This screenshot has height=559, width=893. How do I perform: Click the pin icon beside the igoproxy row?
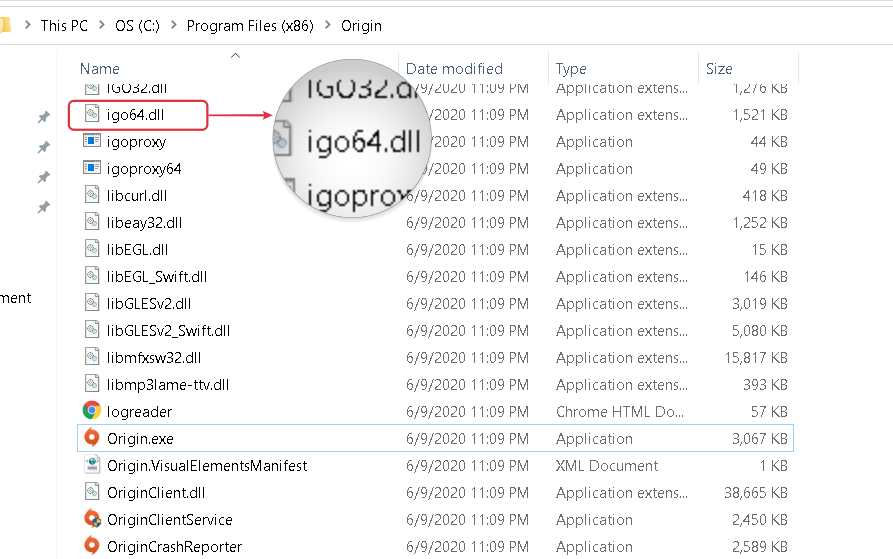44,147
